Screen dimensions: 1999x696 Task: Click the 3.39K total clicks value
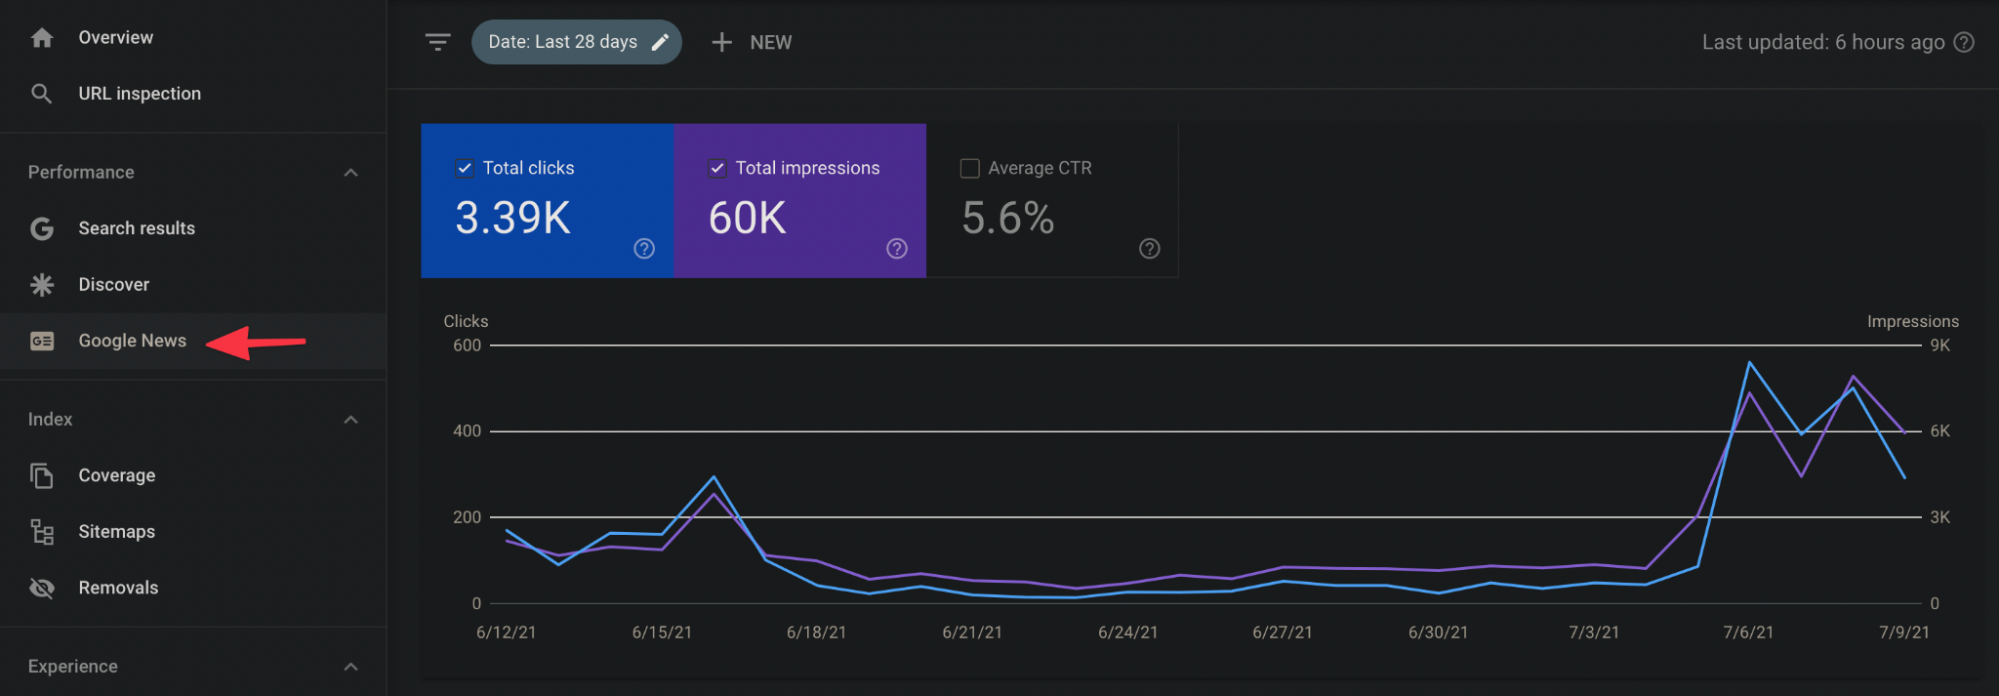pos(513,218)
